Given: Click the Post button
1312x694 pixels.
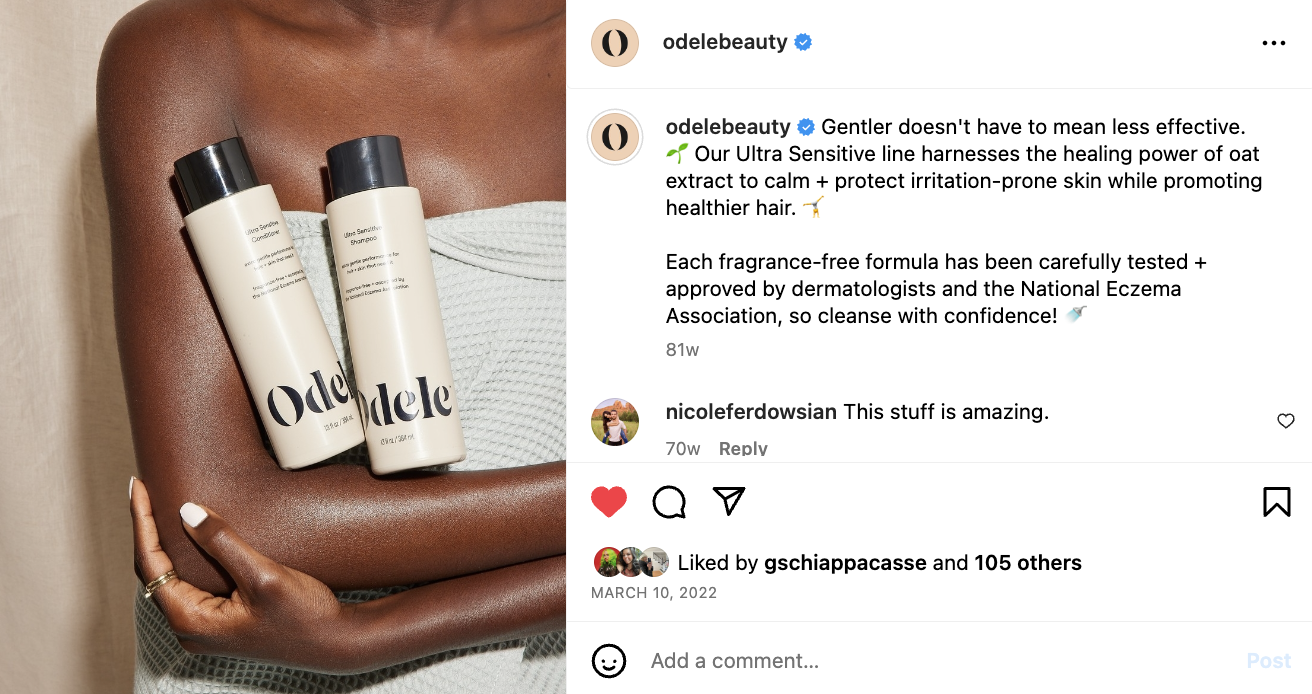Looking at the screenshot, I should pyautogui.click(x=1269, y=661).
